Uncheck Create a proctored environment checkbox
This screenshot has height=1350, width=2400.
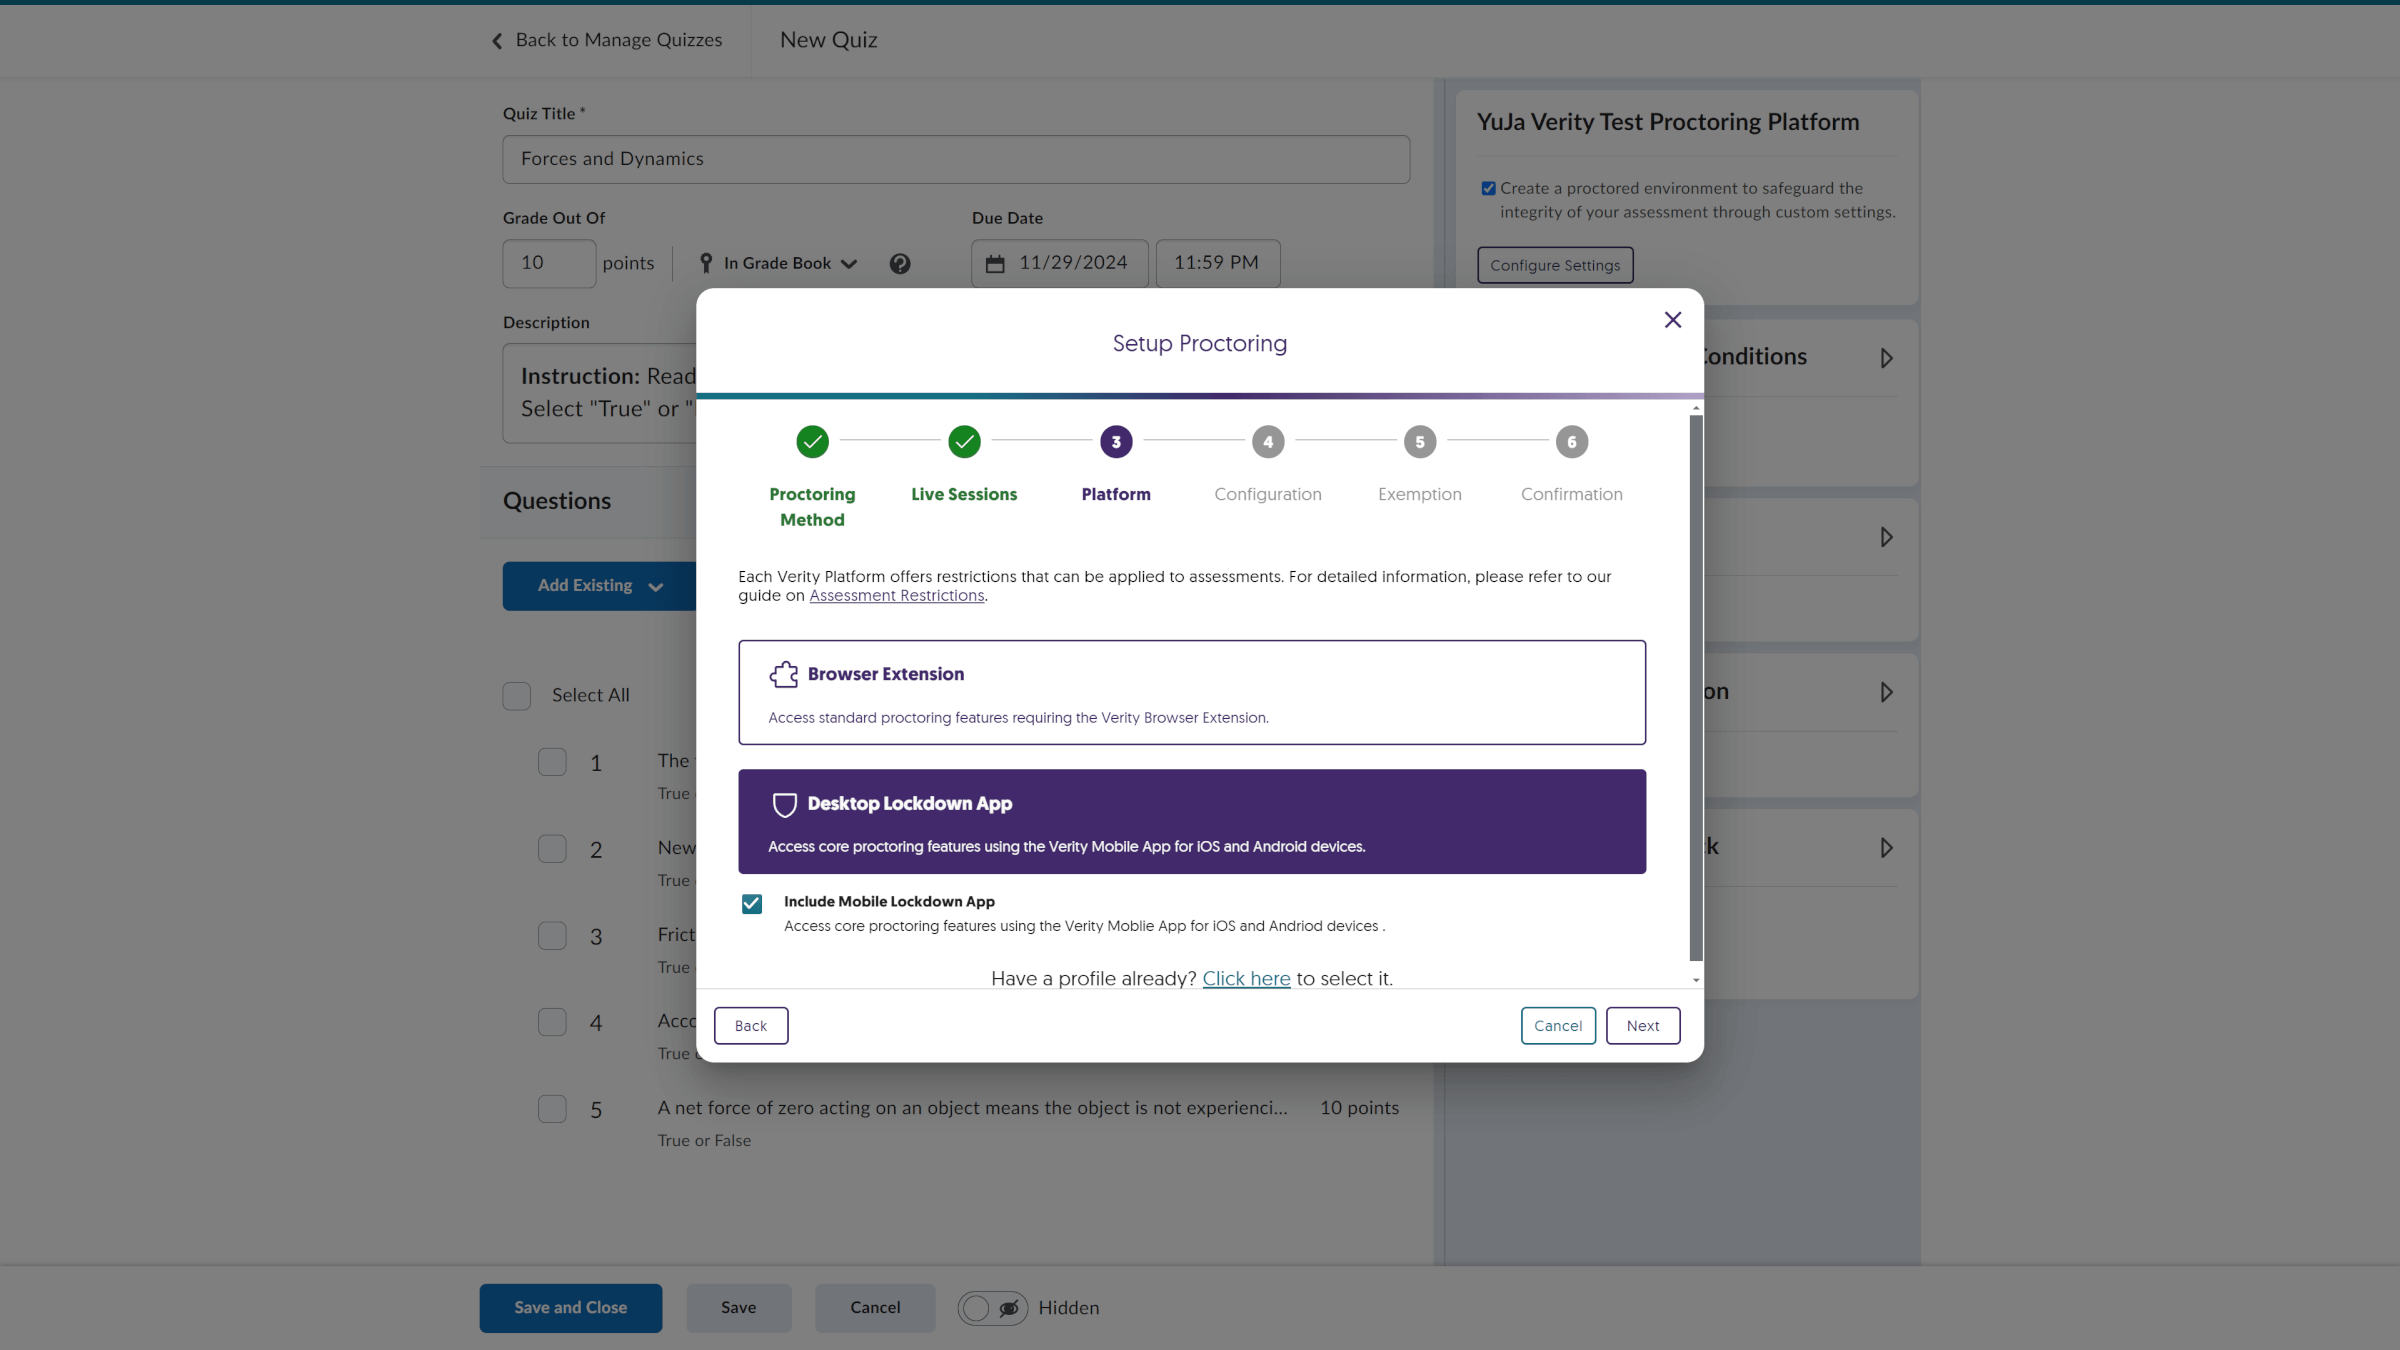tap(1488, 188)
